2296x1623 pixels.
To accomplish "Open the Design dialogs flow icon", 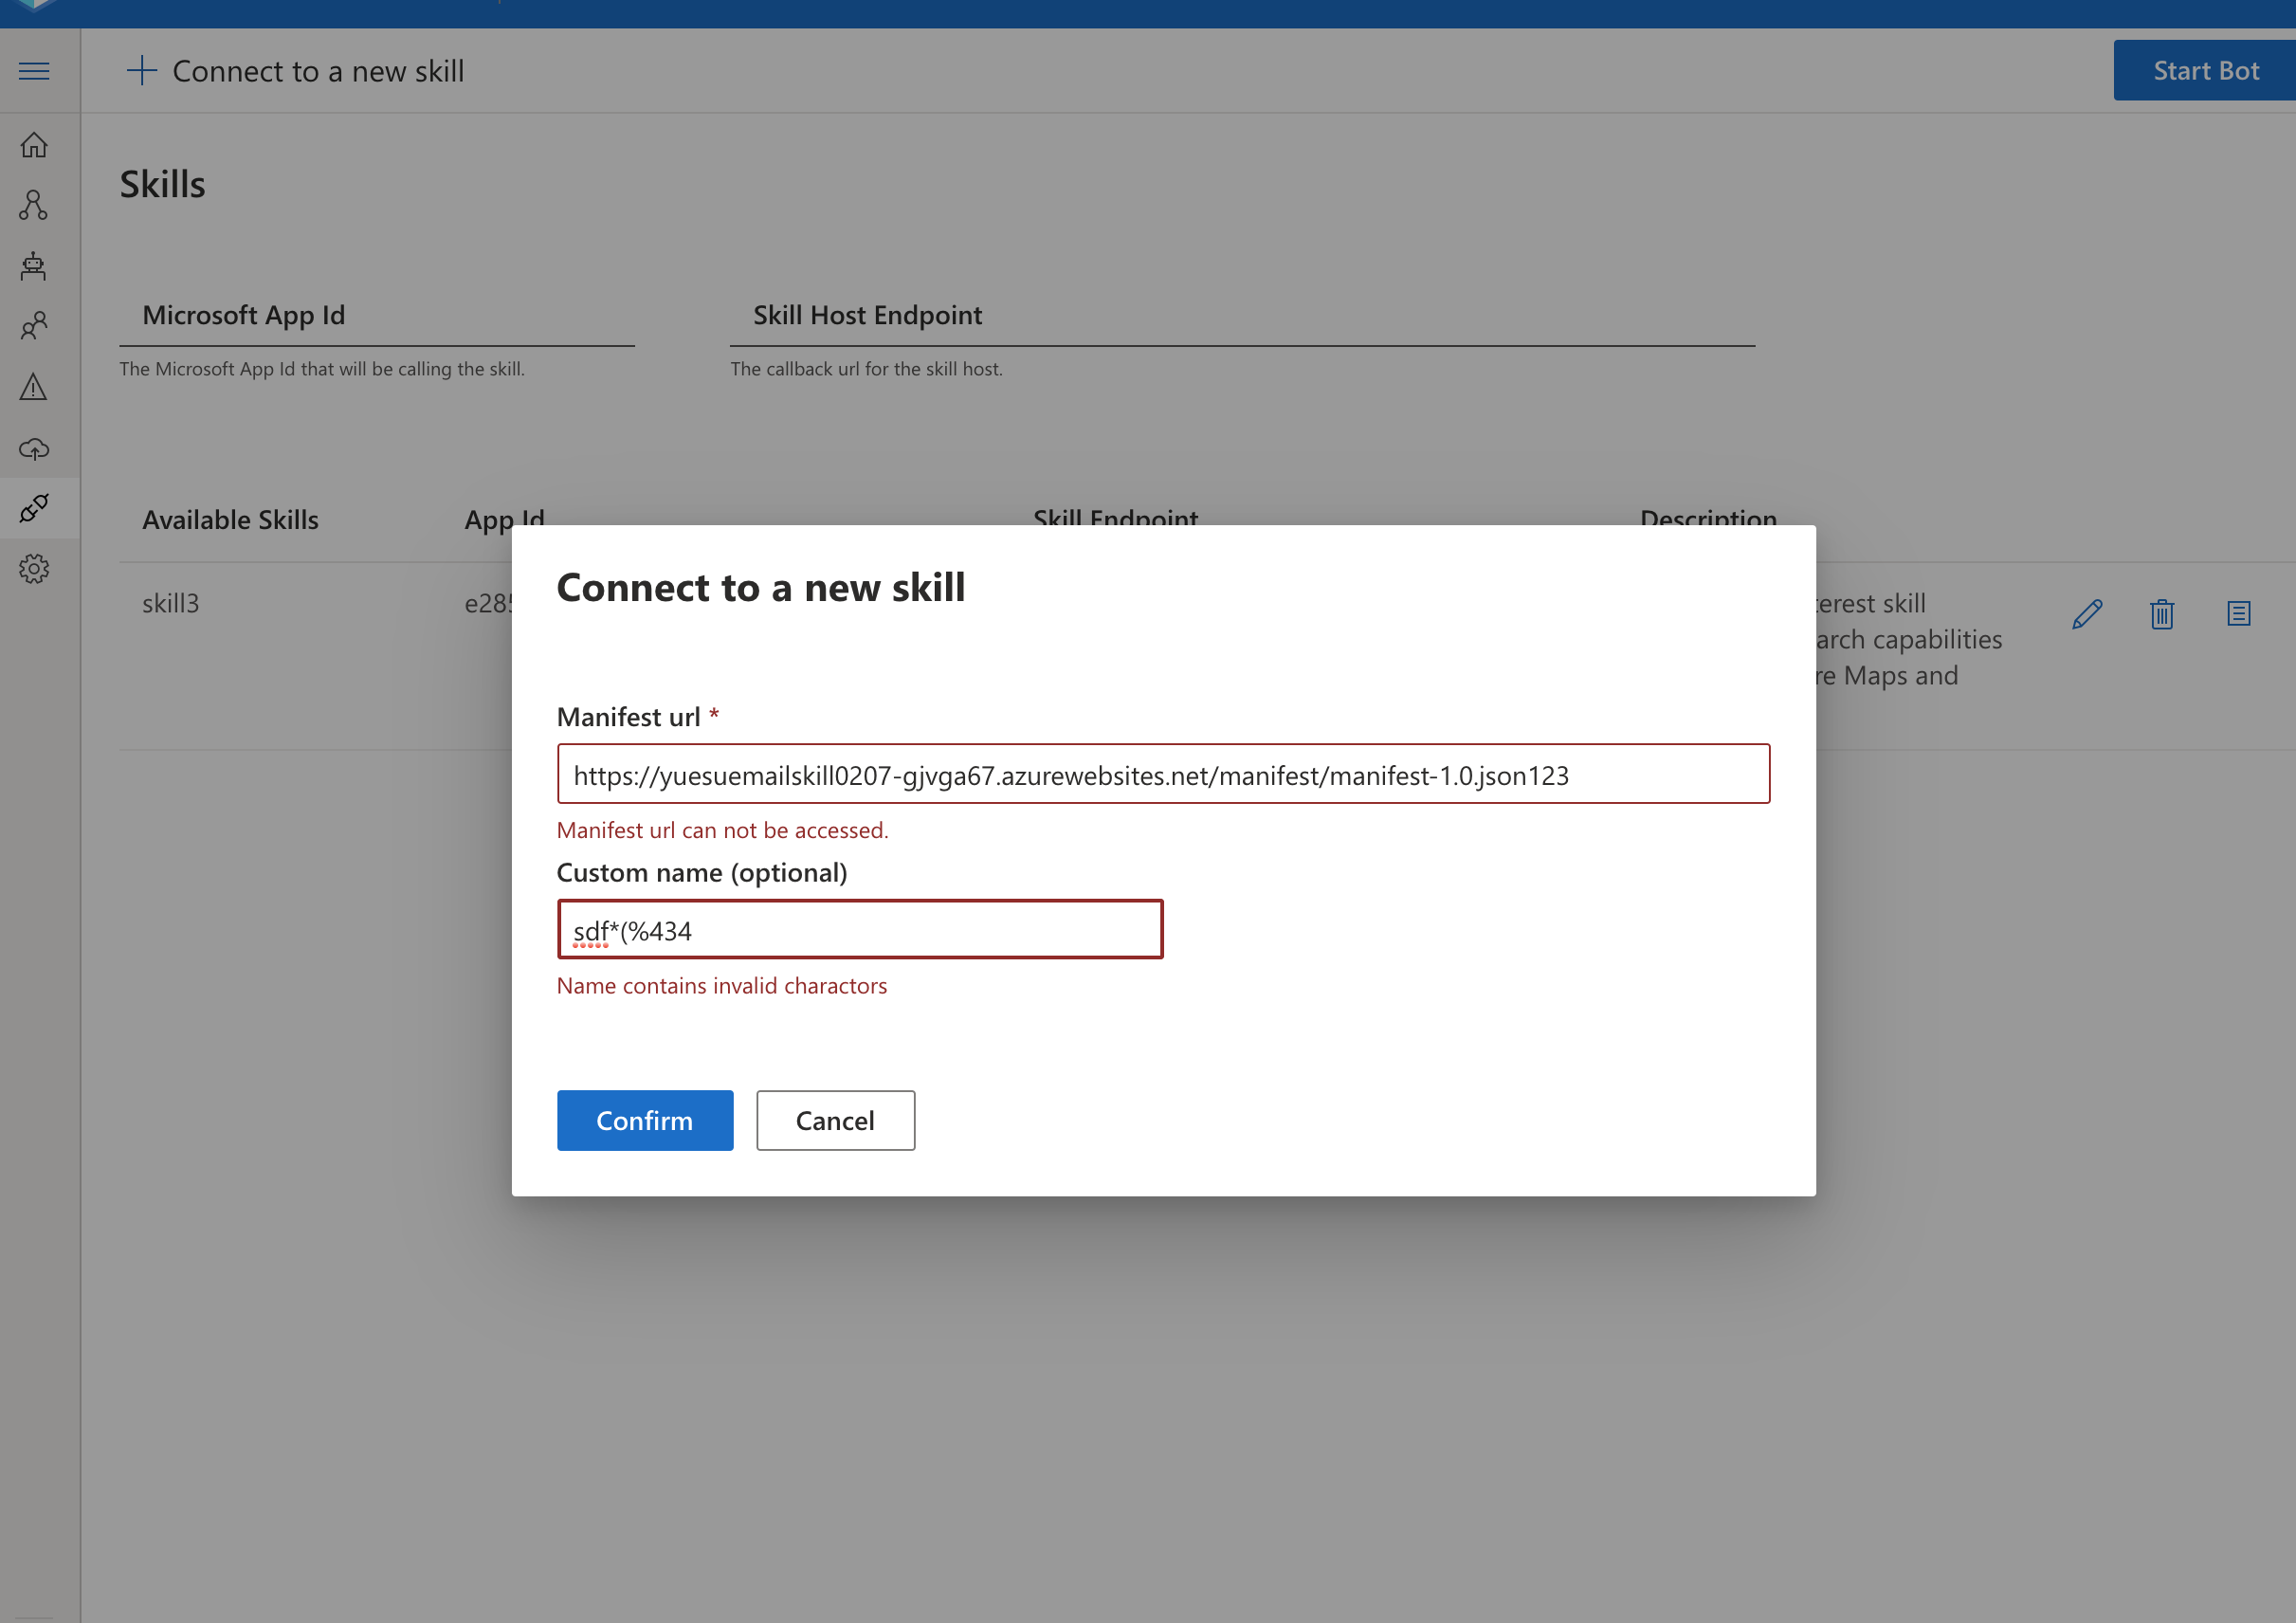I will [34, 205].
